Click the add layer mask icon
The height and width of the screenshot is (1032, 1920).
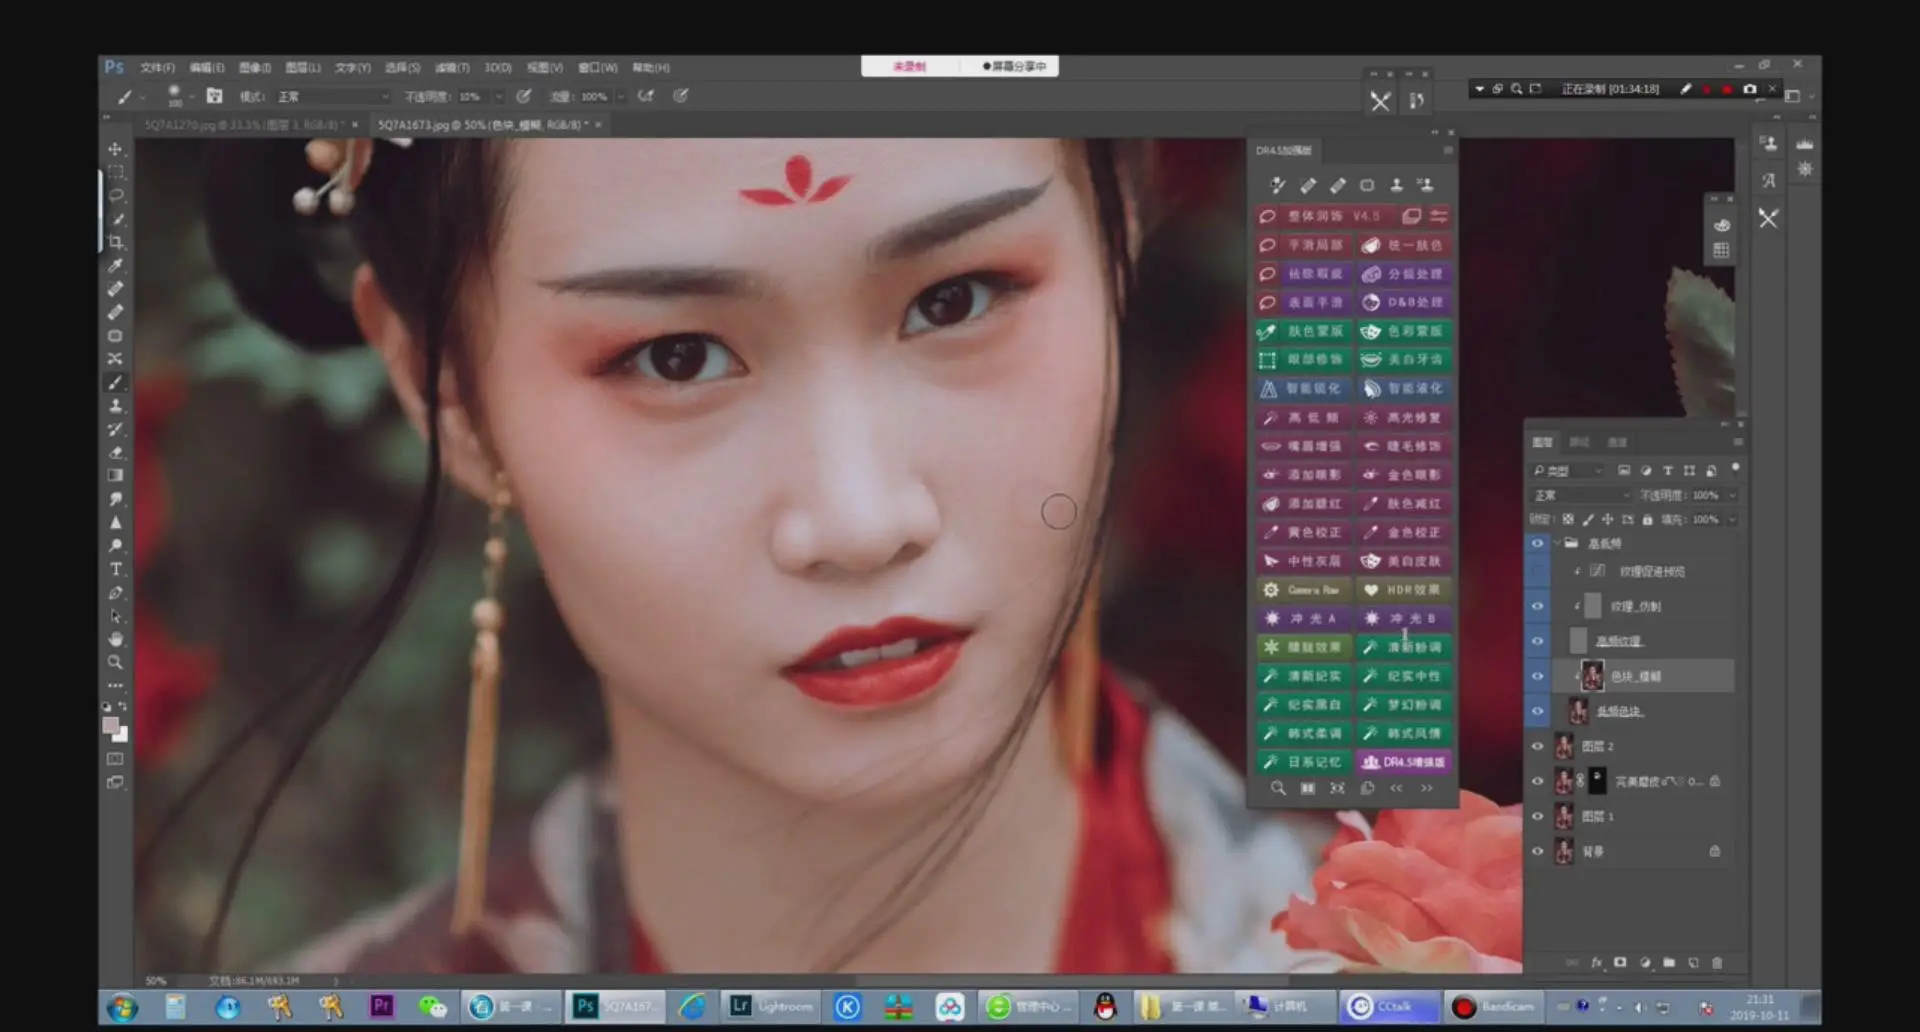(1620, 962)
